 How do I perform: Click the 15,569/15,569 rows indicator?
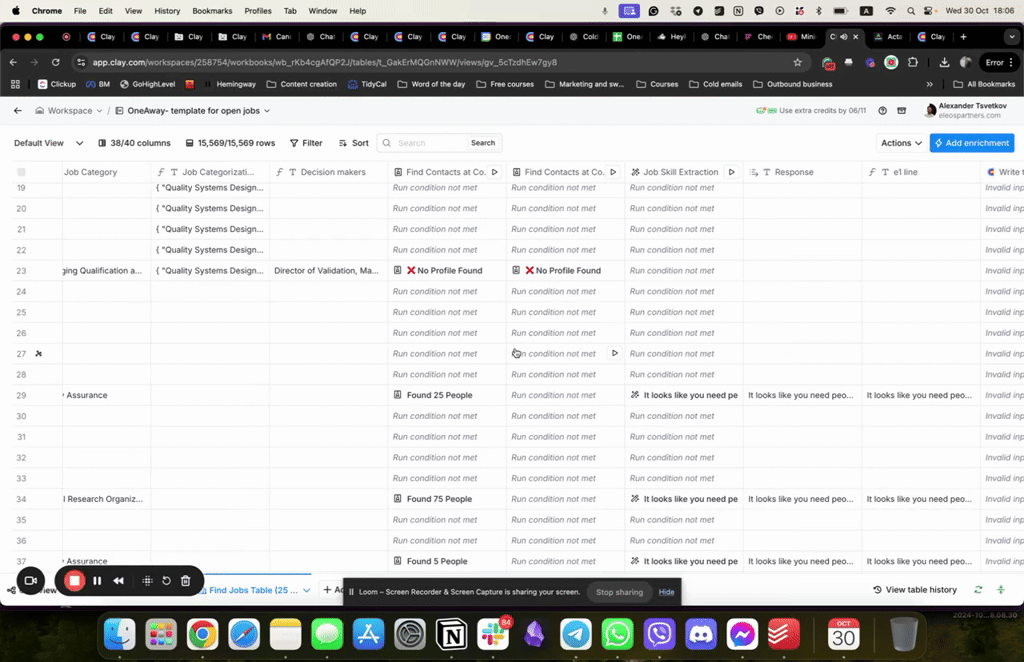click(230, 143)
